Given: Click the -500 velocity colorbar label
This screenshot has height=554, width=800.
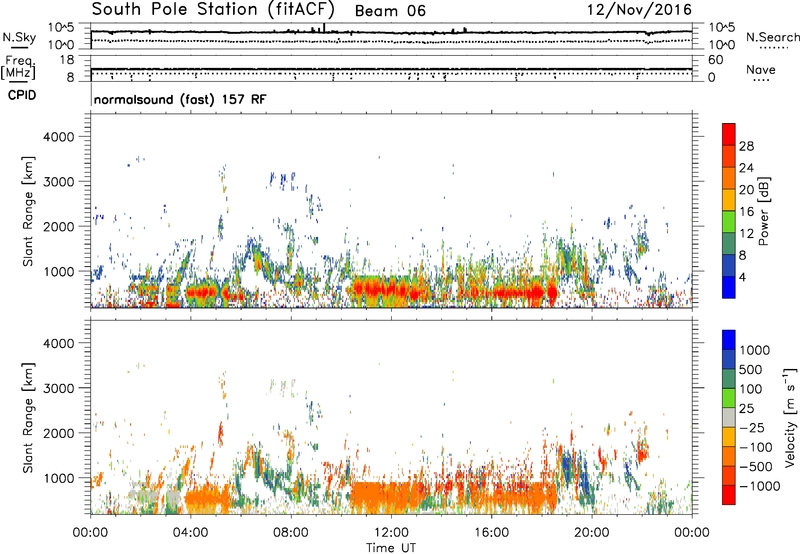Looking at the screenshot, I should coord(756,467).
